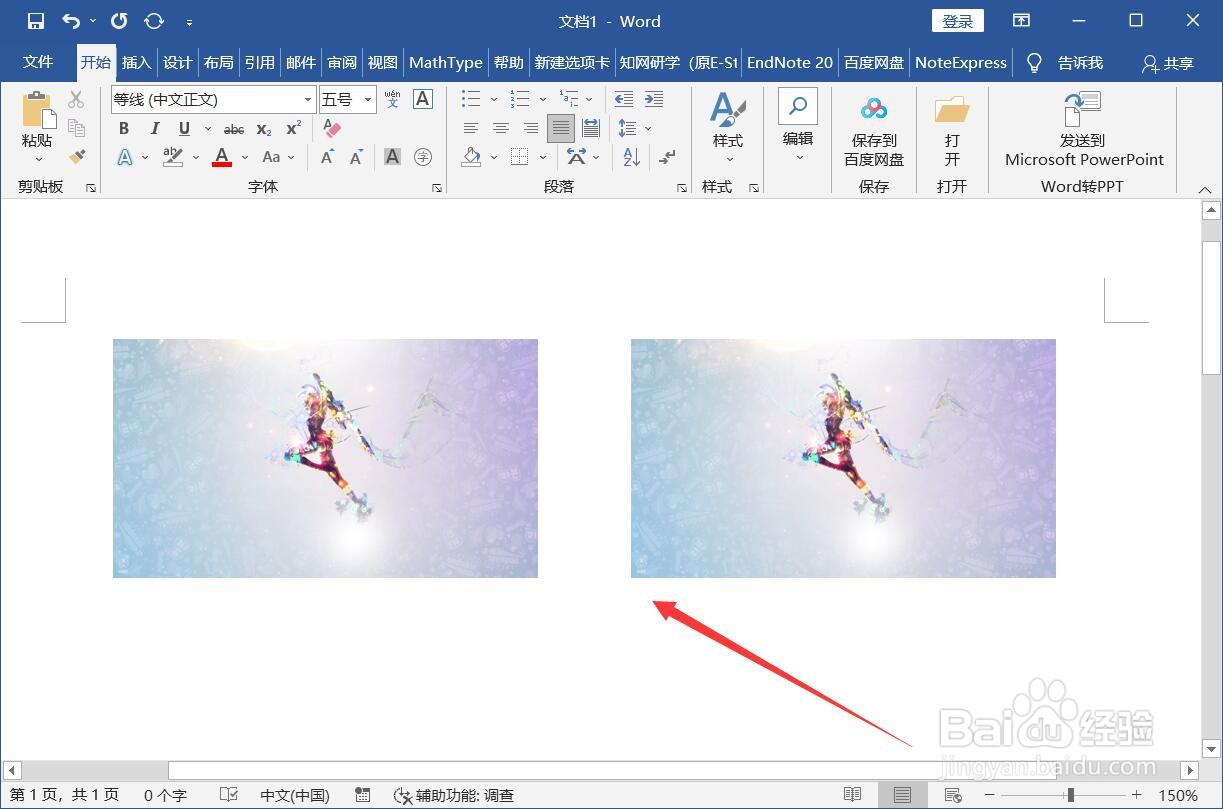Click the Copy icon
Image resolution: width=1223 pixels, height=809 pixels.
pos(76,127)
